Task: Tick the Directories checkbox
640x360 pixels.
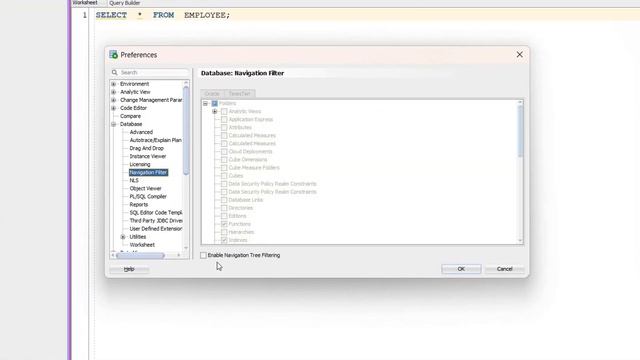Action: 224,208
